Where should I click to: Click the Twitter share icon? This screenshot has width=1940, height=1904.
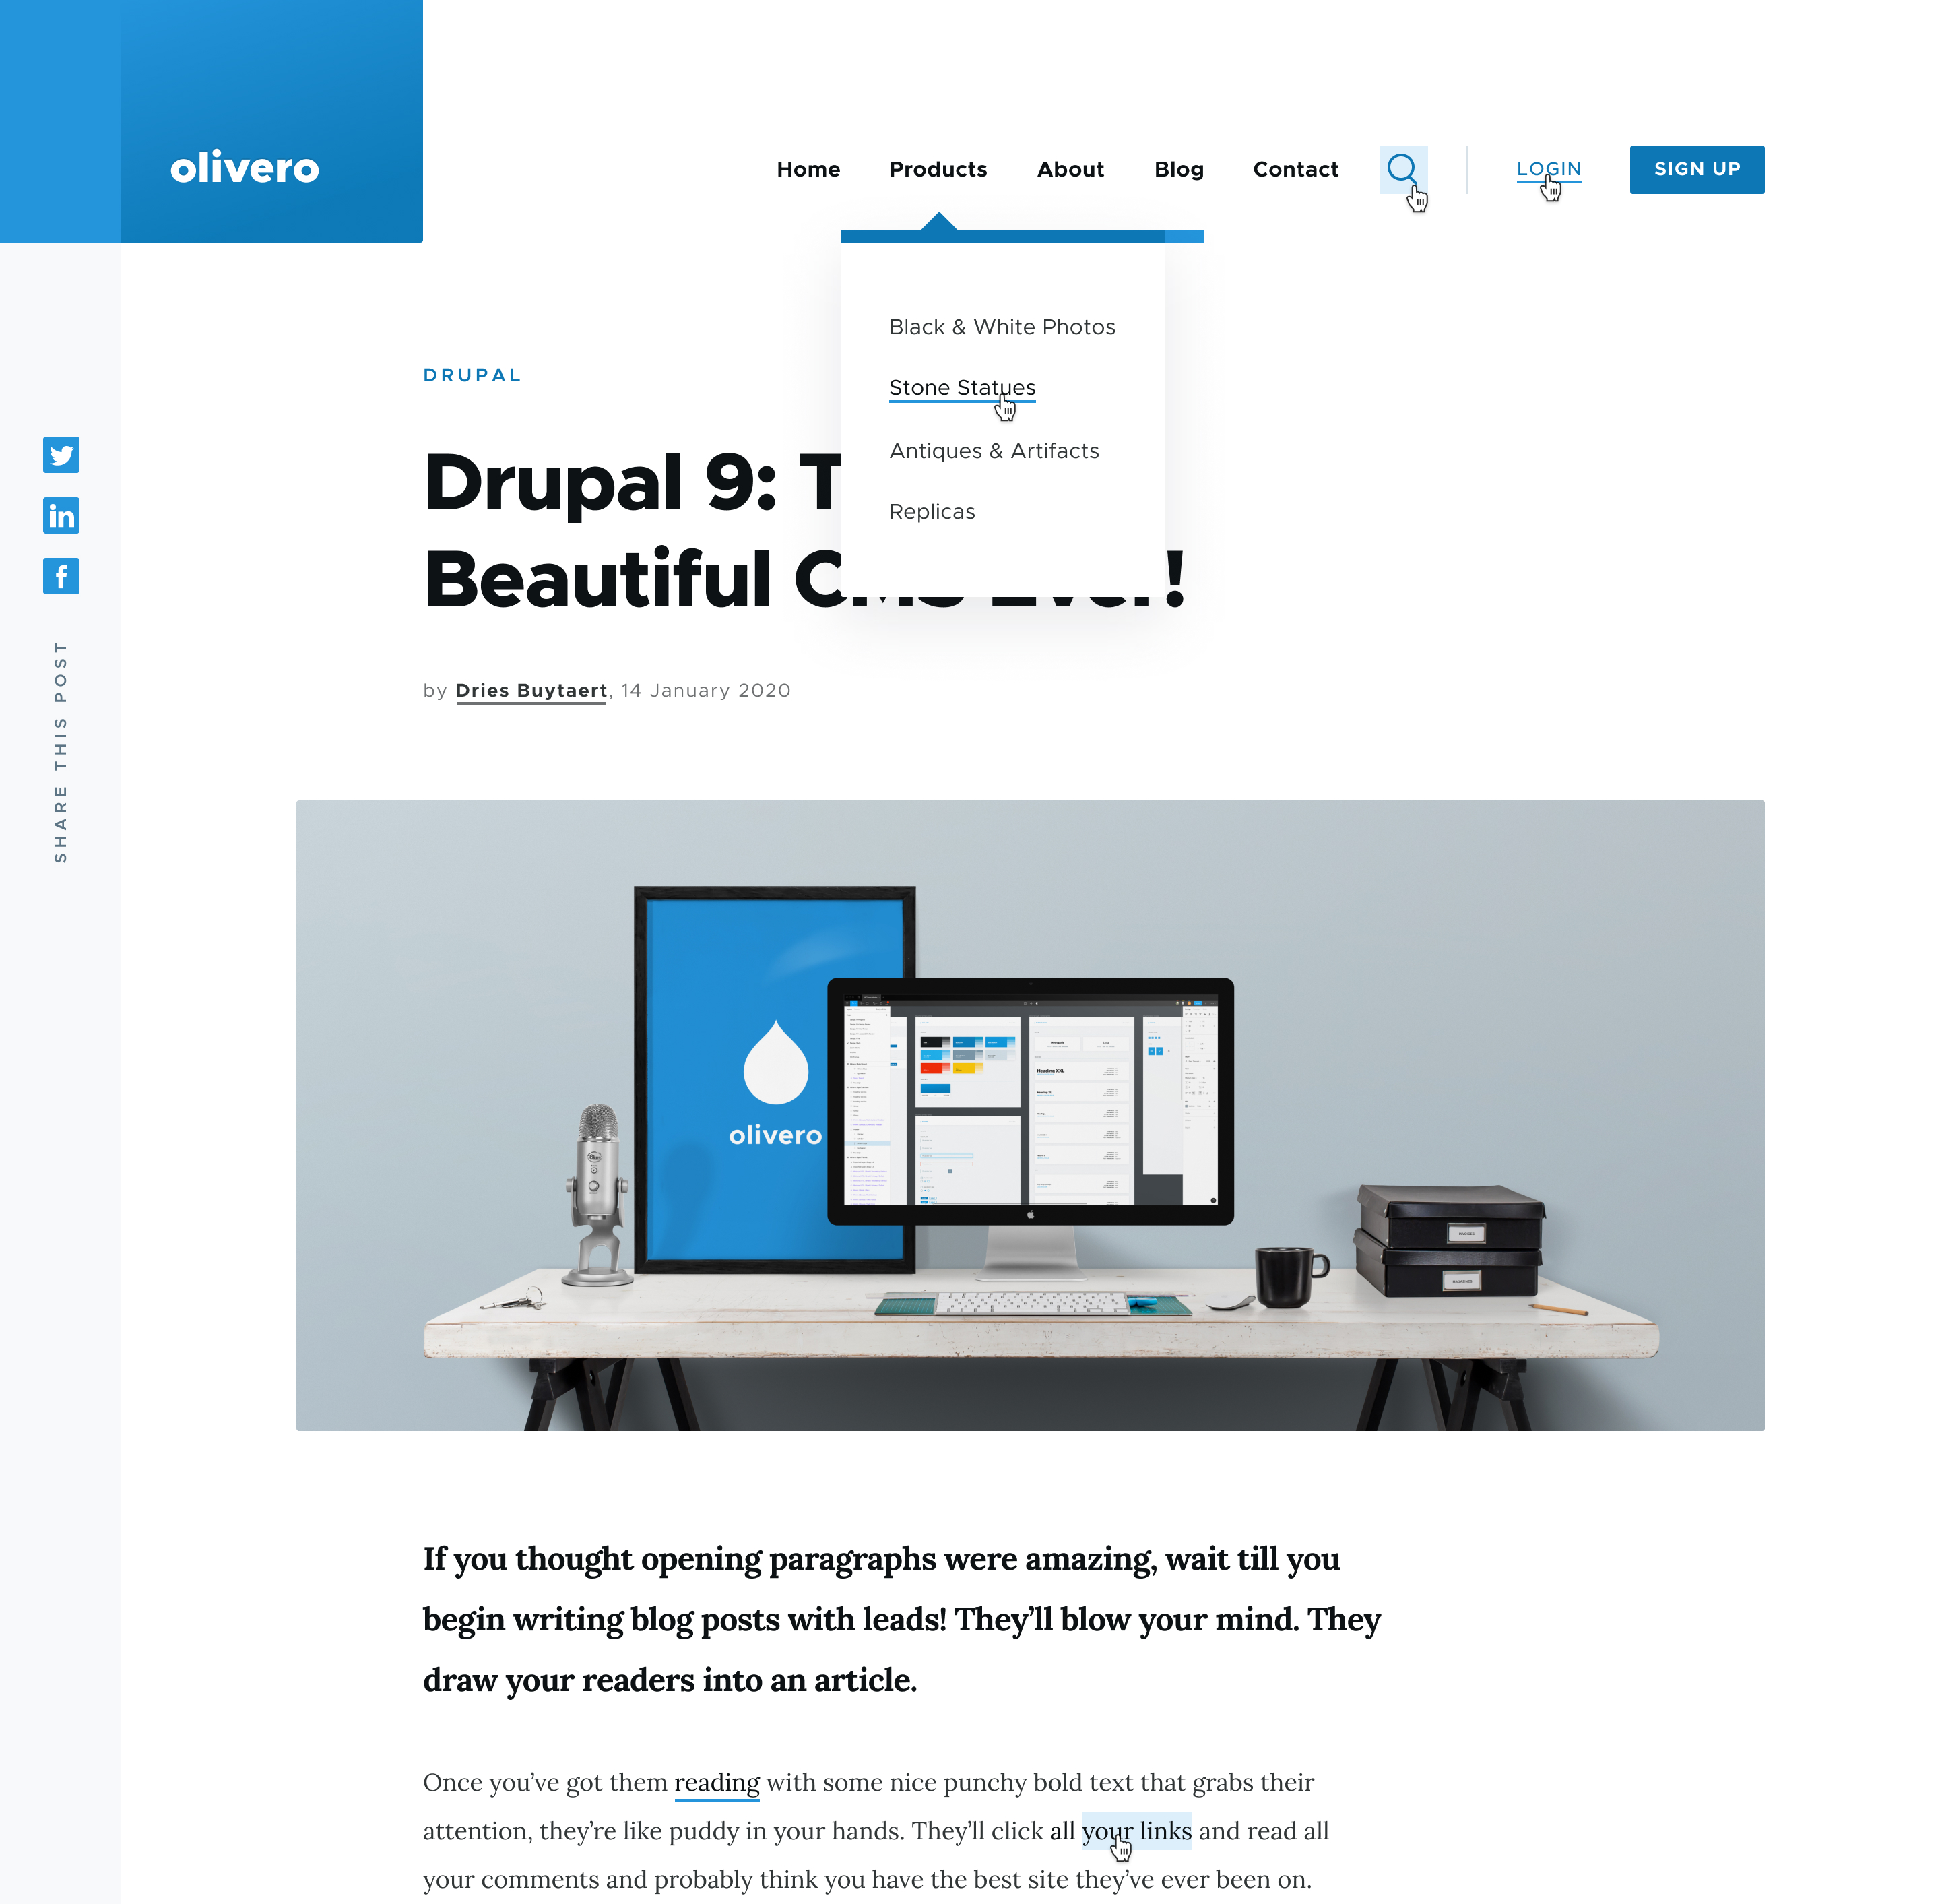(63, 455)
